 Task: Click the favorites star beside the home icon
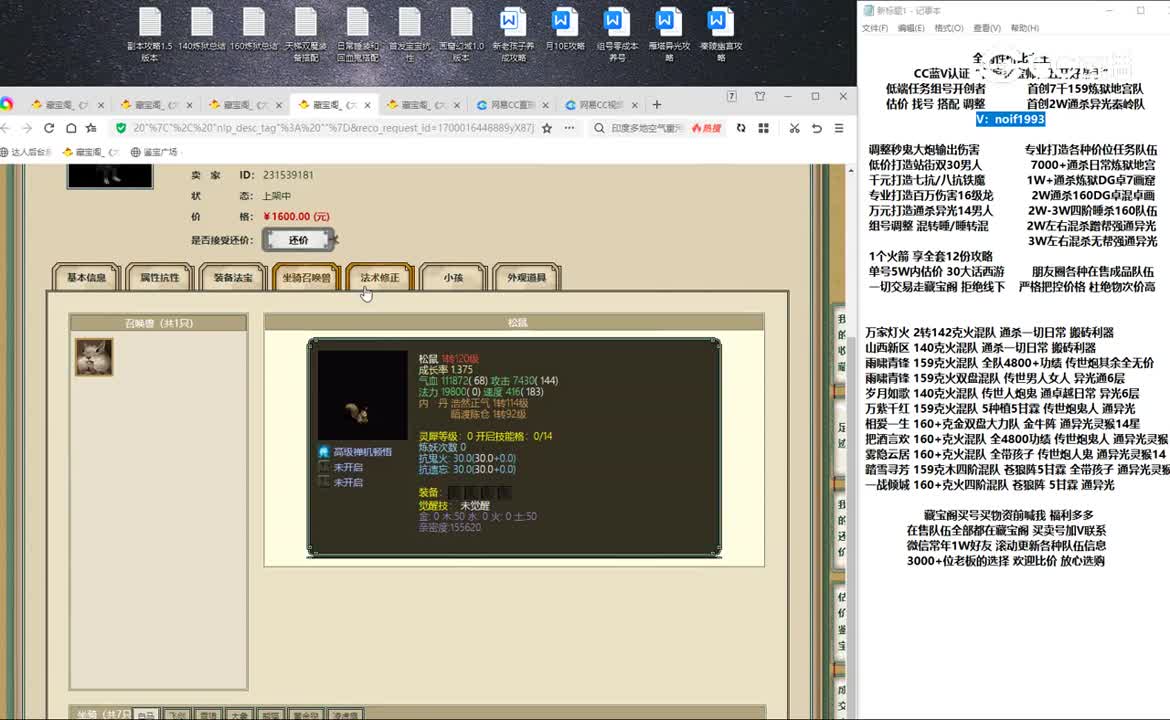tap(92, 128)
